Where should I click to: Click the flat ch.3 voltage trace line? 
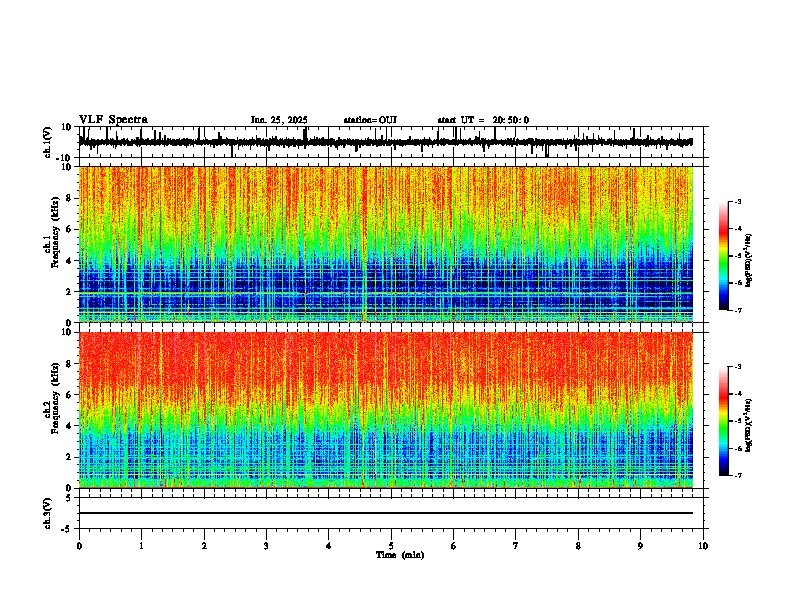point(386,513)
